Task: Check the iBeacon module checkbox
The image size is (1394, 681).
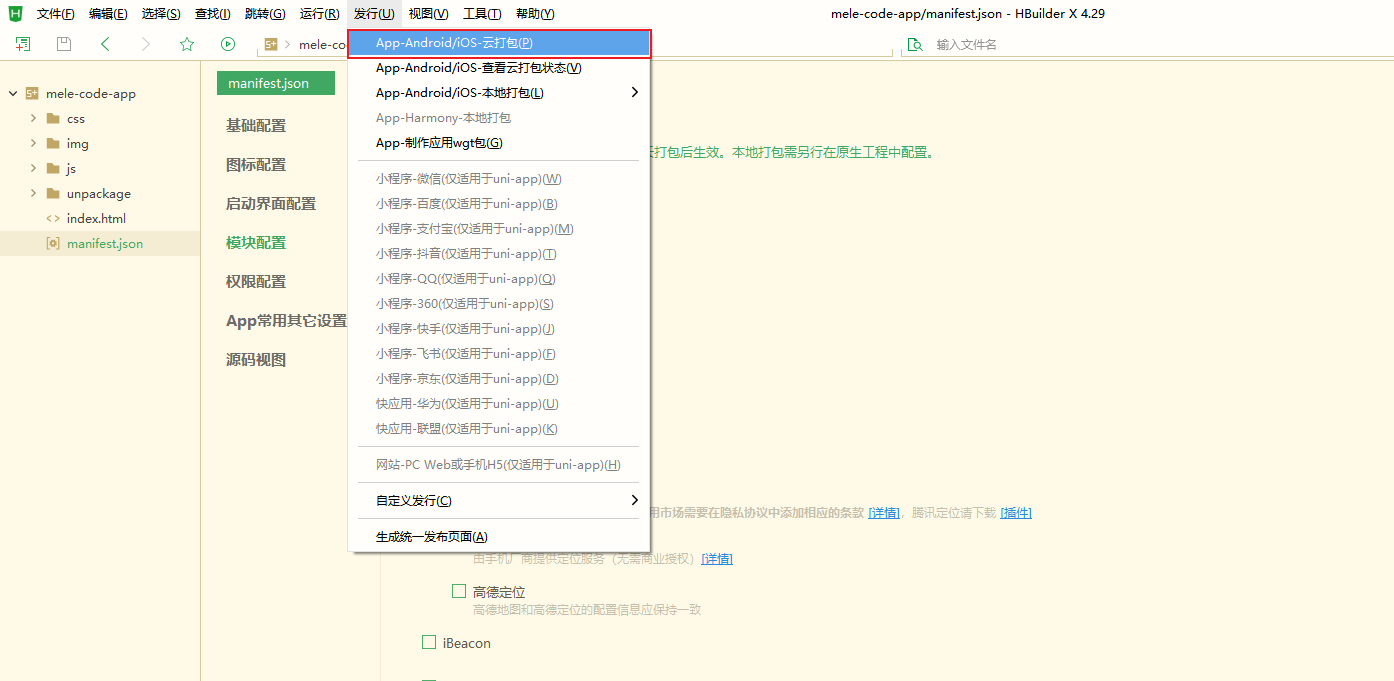Action: [x=429, y=642]
